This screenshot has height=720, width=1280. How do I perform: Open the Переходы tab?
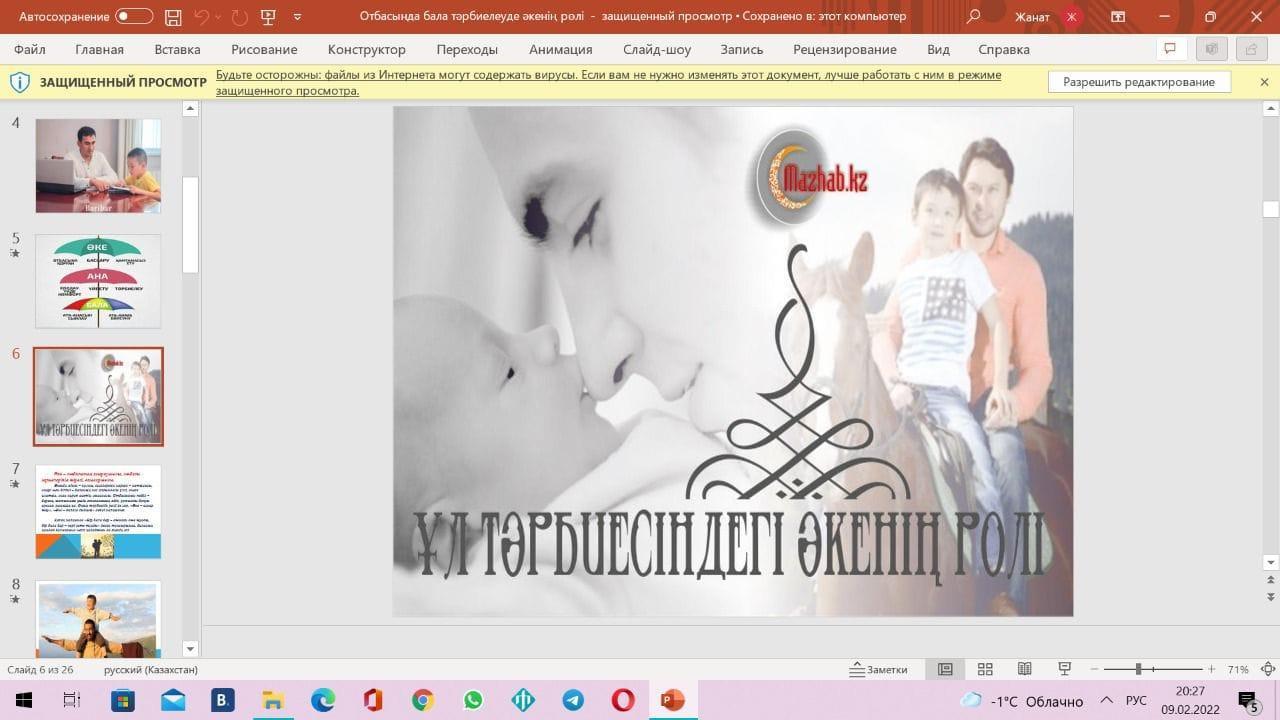pyautogui.click(x=467, y=49)
